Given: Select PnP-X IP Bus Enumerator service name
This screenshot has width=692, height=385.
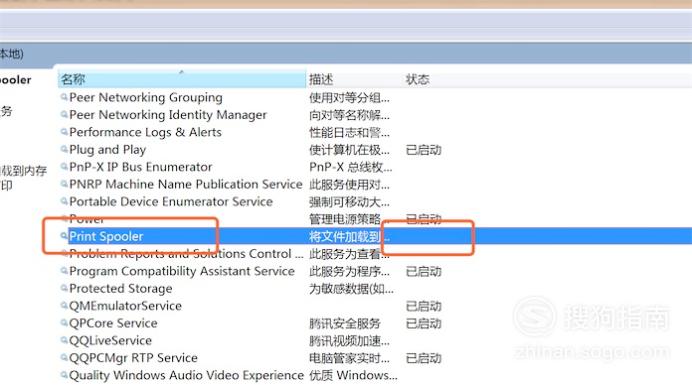Looking at the screenshot, I should pos(140,167).
